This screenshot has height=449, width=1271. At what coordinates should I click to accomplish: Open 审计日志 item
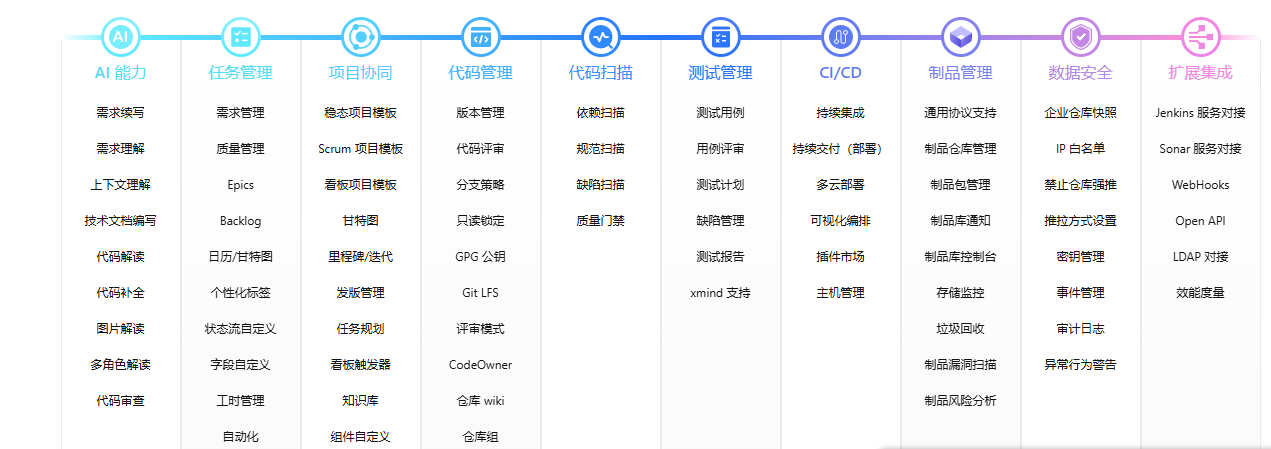click(x=1080, y=329)
